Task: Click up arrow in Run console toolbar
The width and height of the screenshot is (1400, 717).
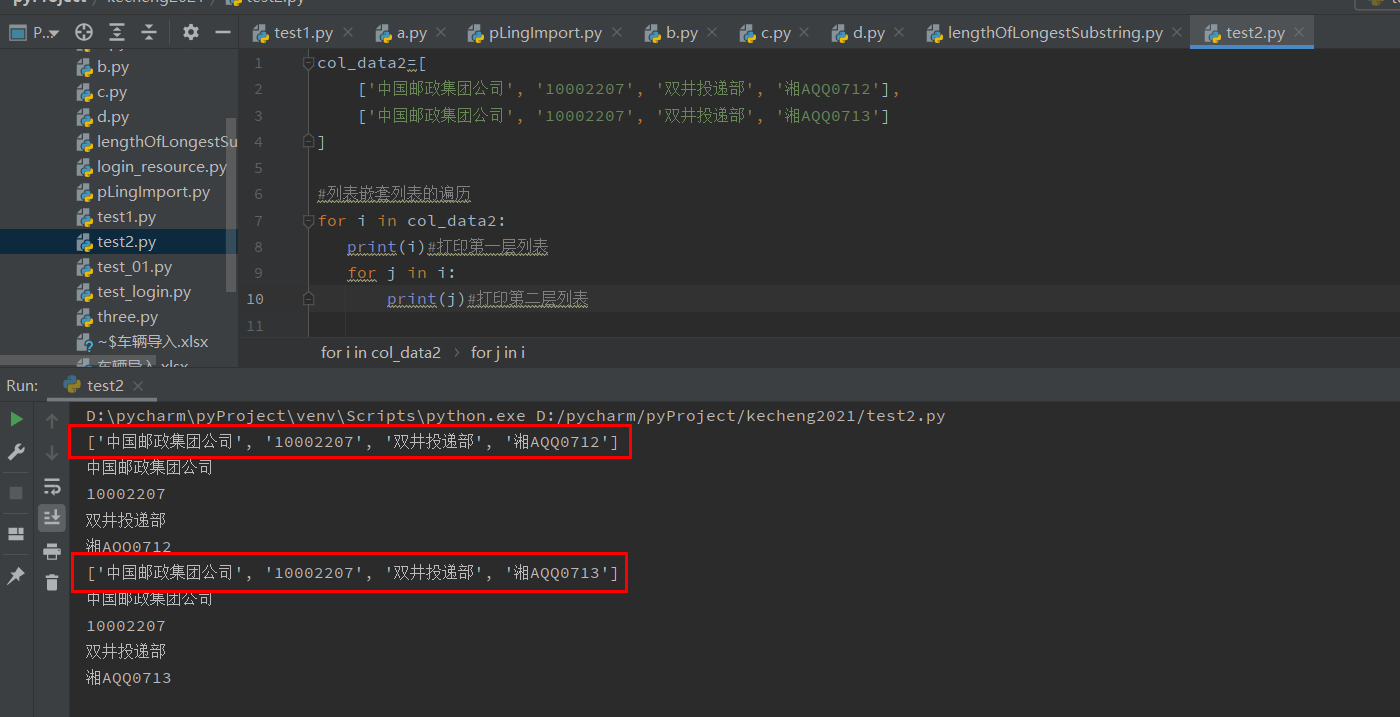Action: (52, 421)
